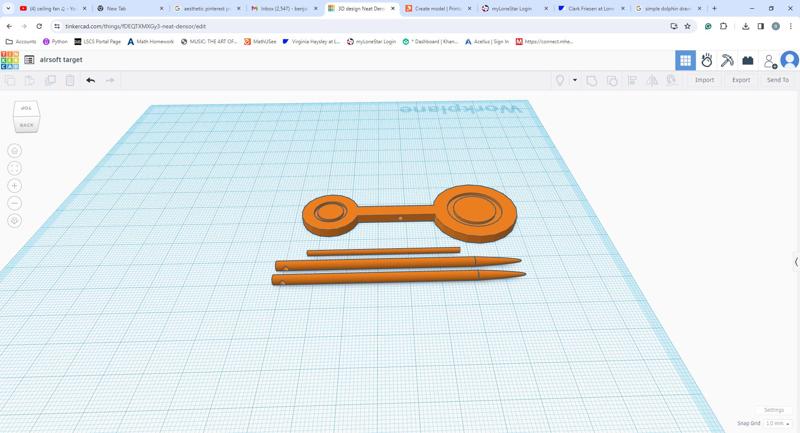Click the Import button
The width and height of the screenshot is (800, 433).
click(704, 80)
